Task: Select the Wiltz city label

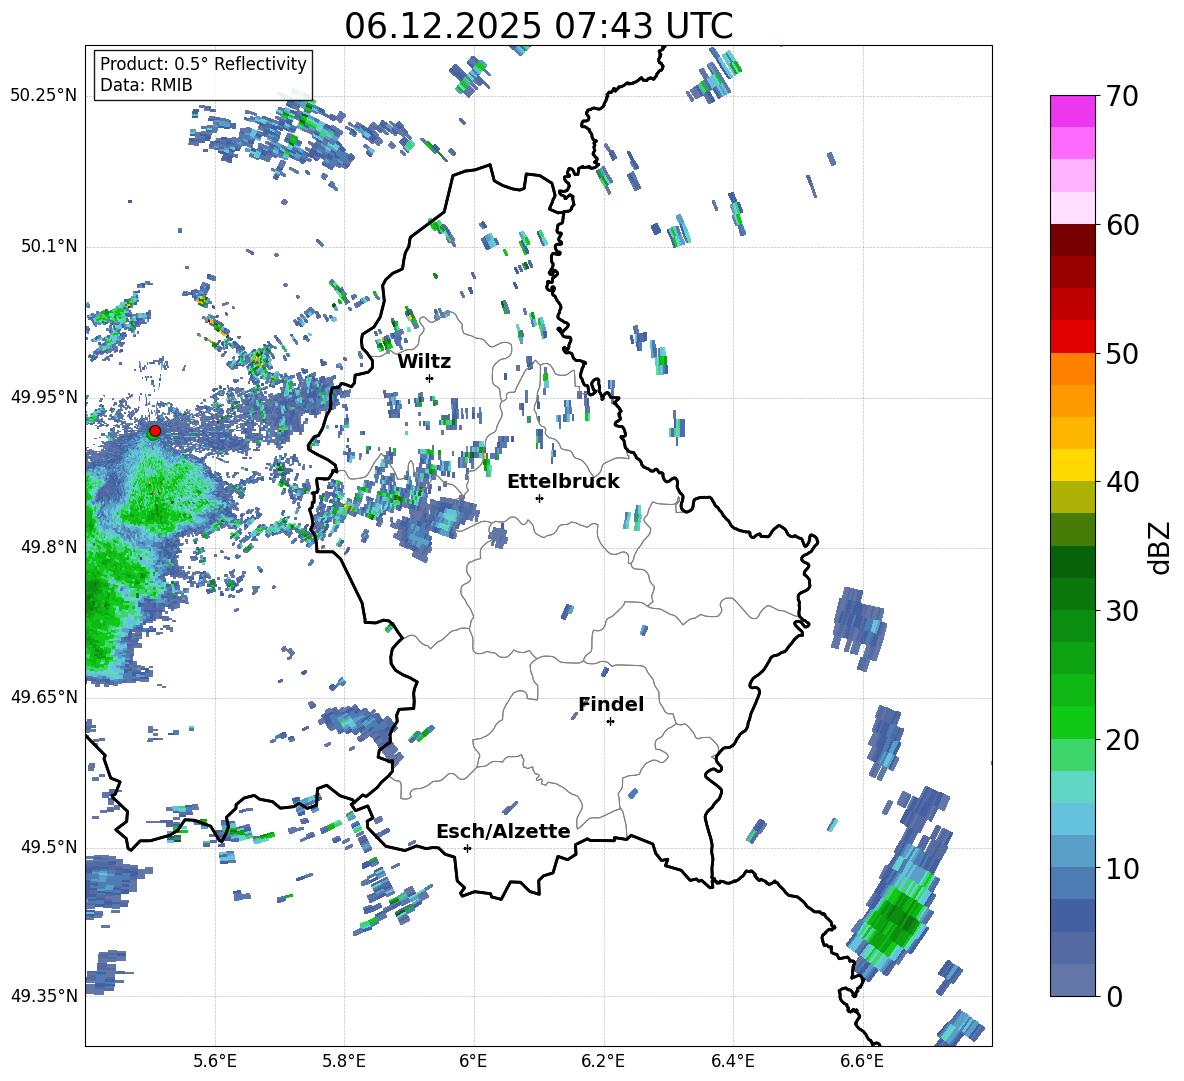Action: (x=424, y=361)
